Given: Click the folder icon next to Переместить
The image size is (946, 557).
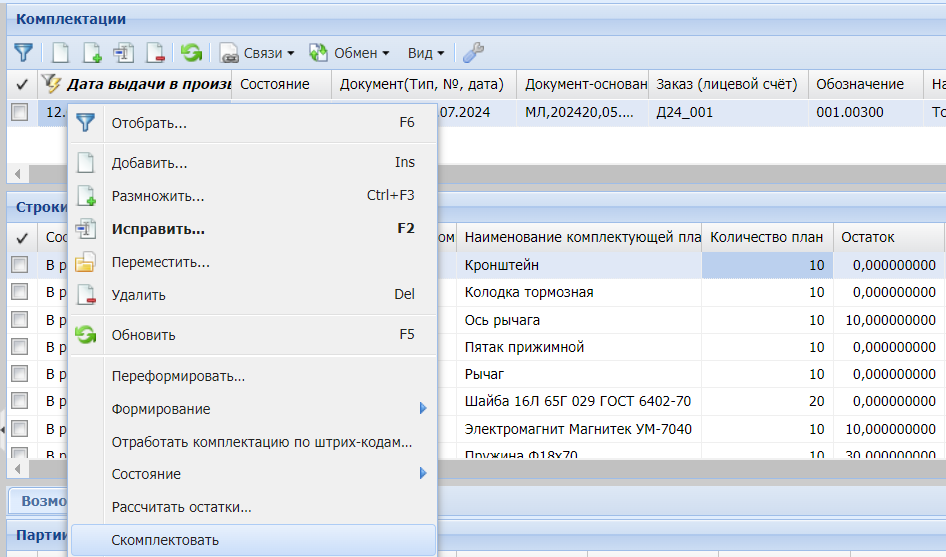Looking at the screenshot, I should [87, 263].
